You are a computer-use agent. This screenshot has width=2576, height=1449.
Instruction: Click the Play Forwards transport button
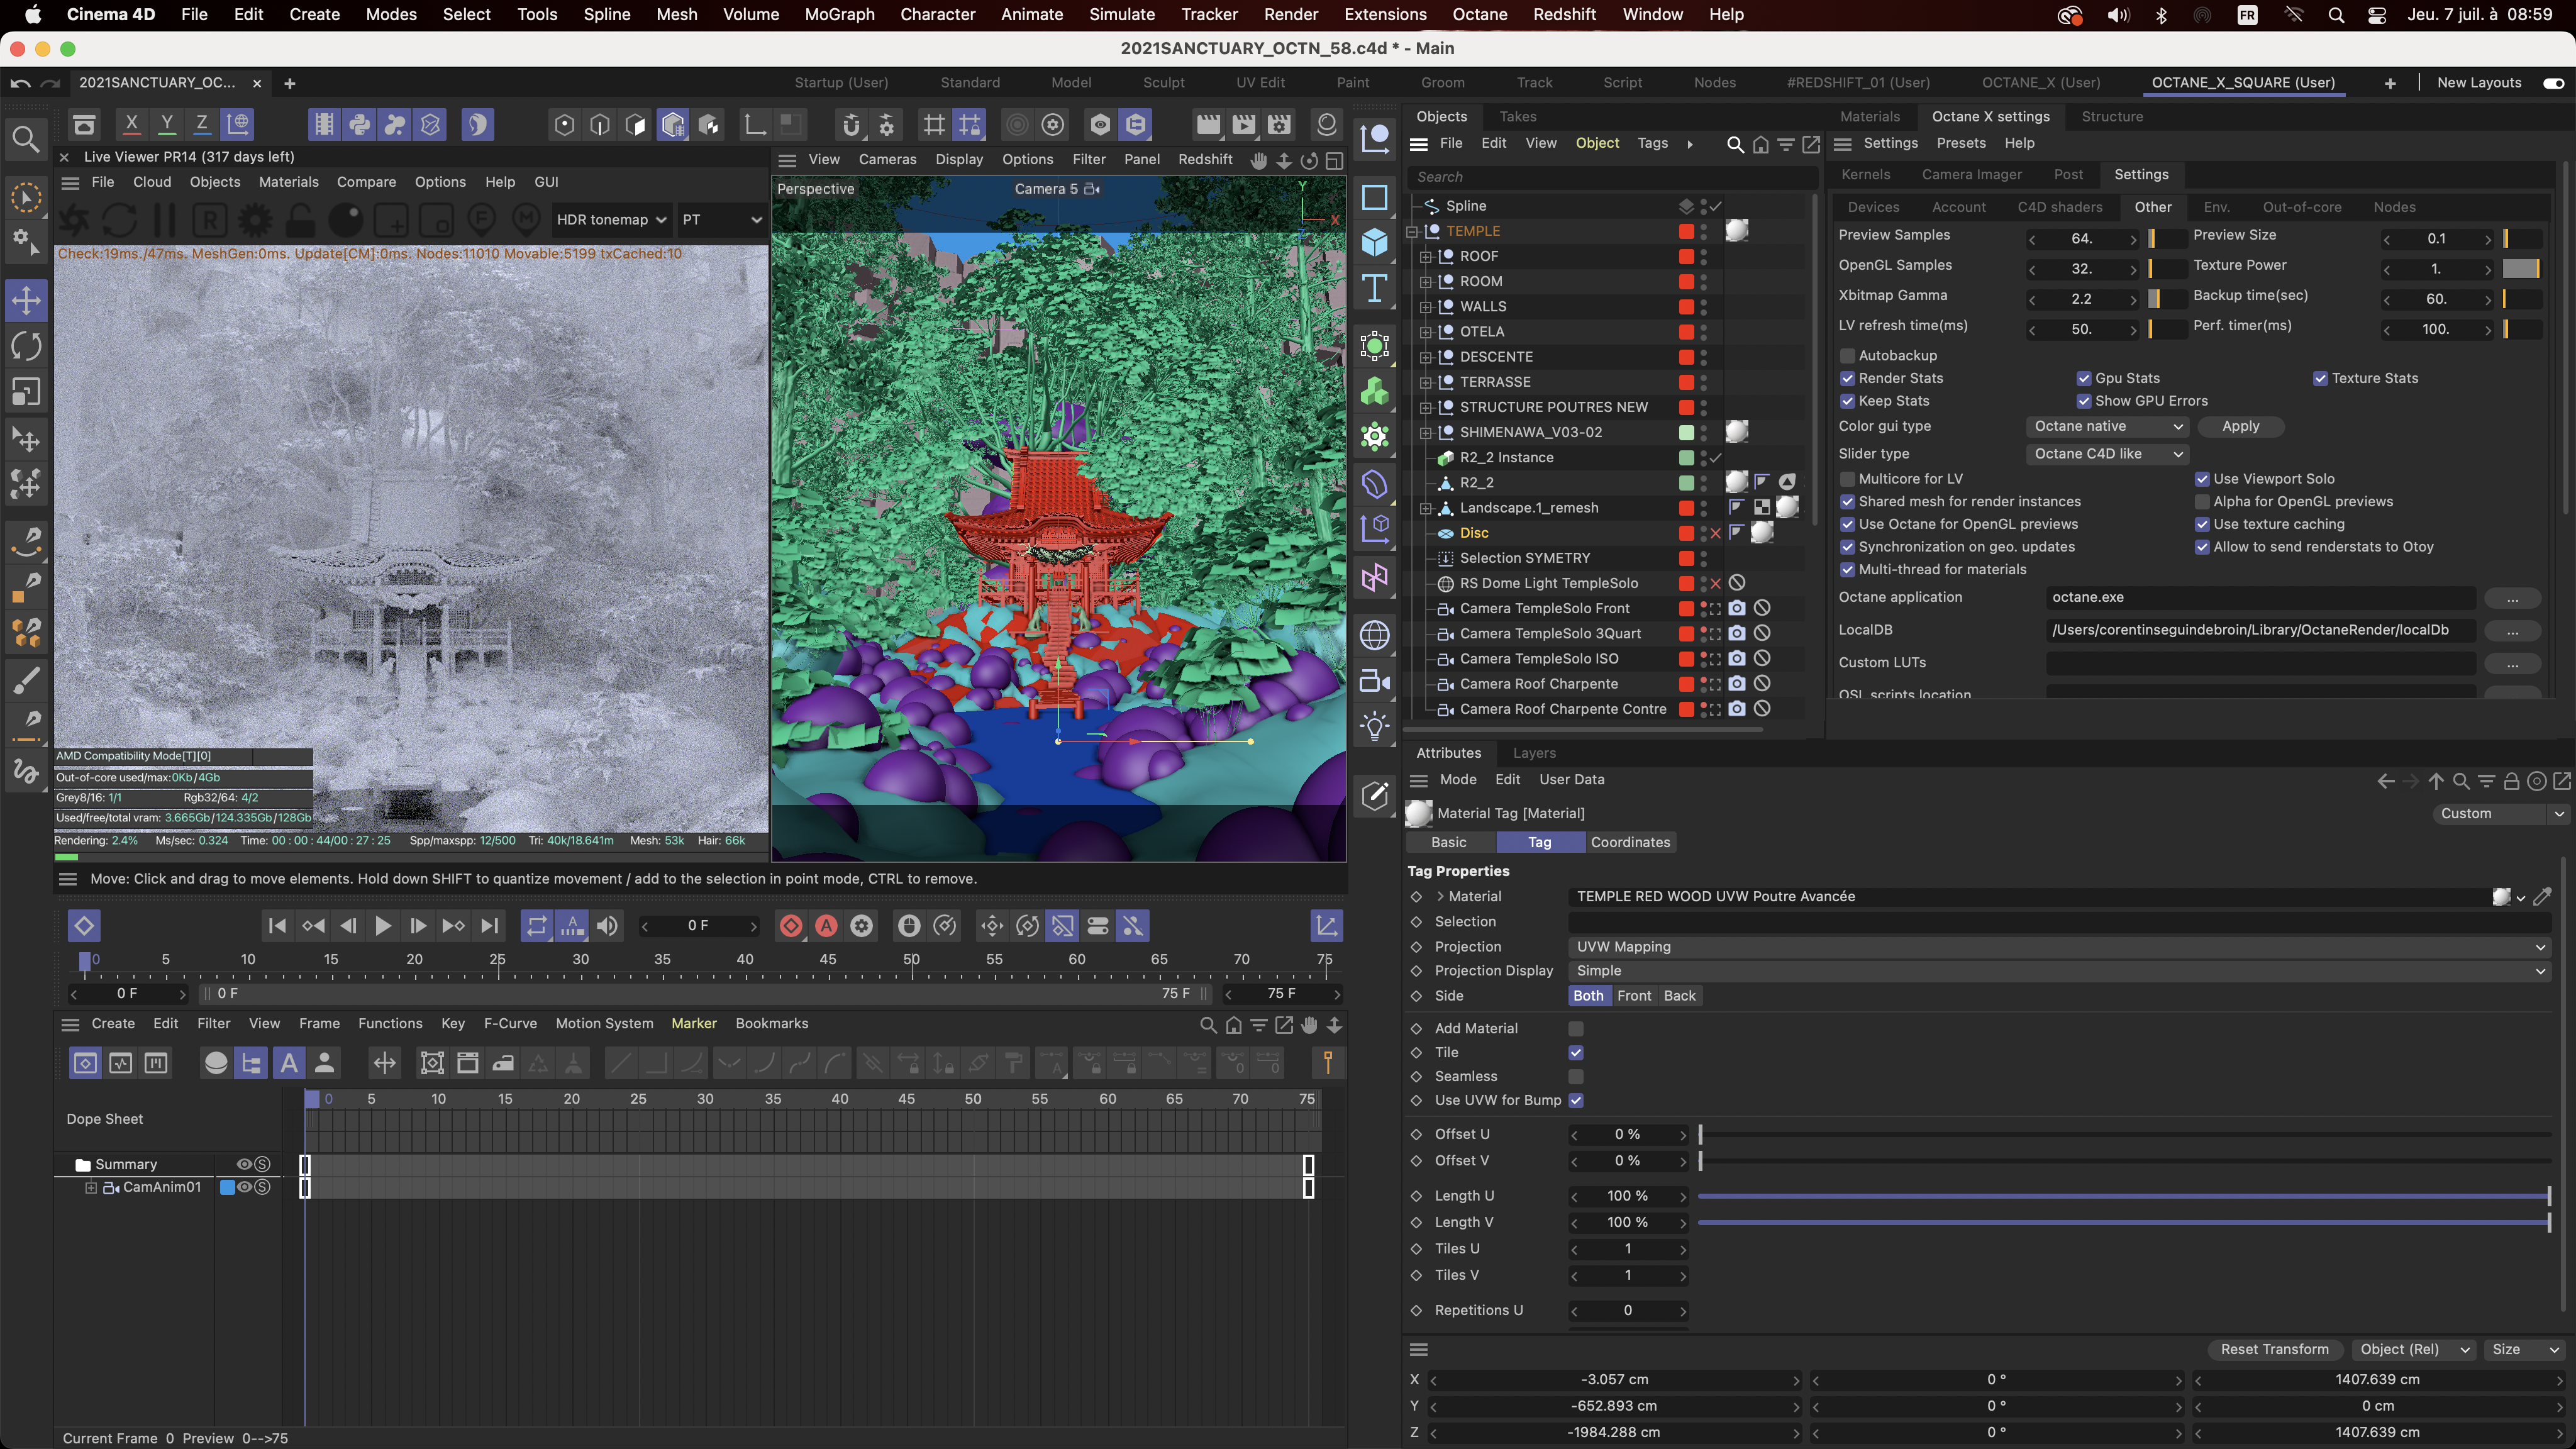(x=382, y=926)
